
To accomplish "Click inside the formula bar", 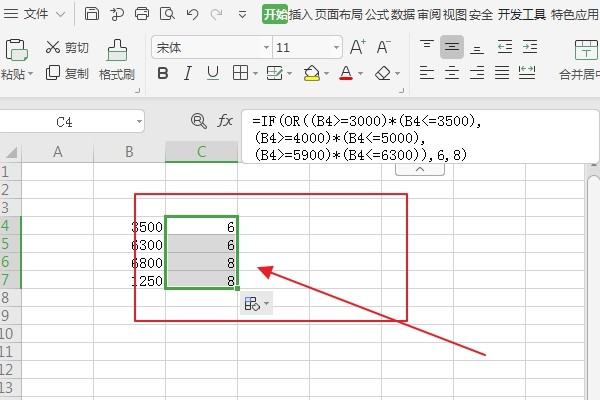I will click(x=420, y=137).
